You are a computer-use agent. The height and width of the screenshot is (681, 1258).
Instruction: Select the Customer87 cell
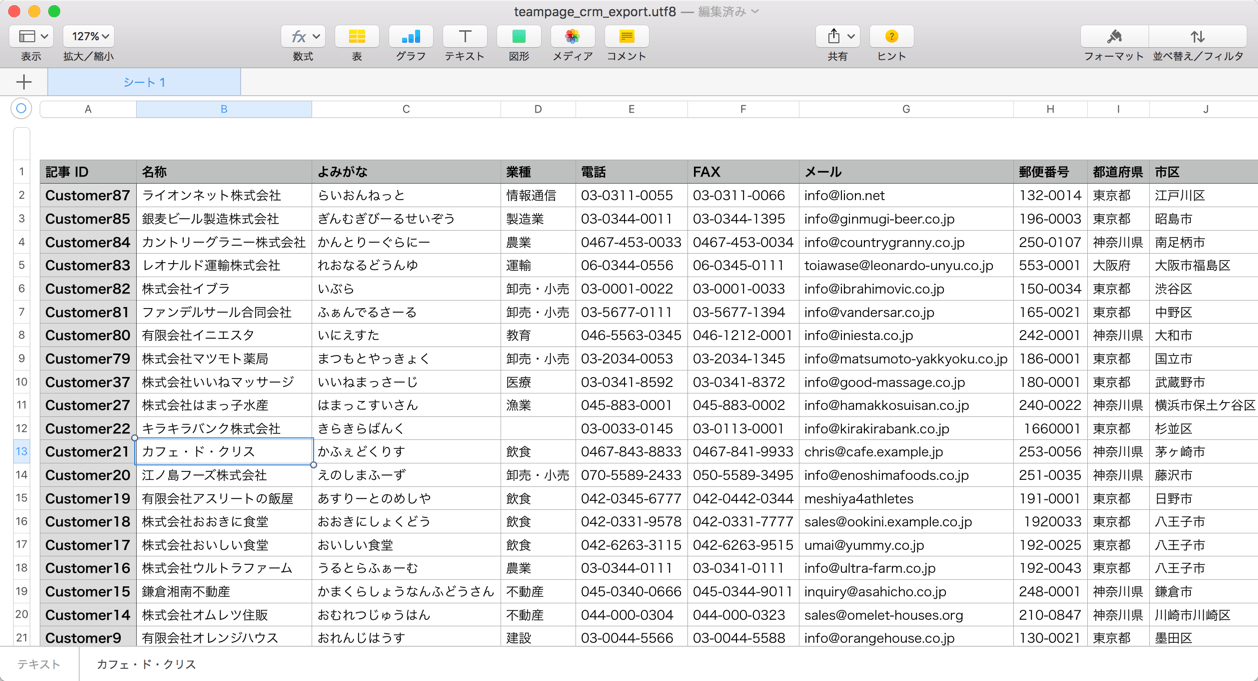click(x=88, y=195)
